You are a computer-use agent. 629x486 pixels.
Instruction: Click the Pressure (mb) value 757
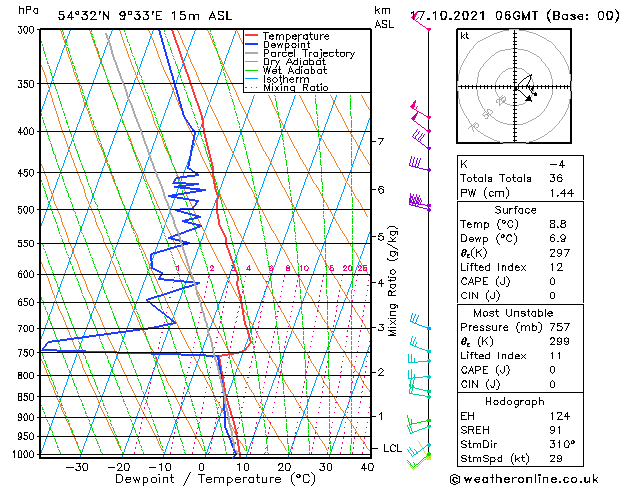(x=560, y=327)
